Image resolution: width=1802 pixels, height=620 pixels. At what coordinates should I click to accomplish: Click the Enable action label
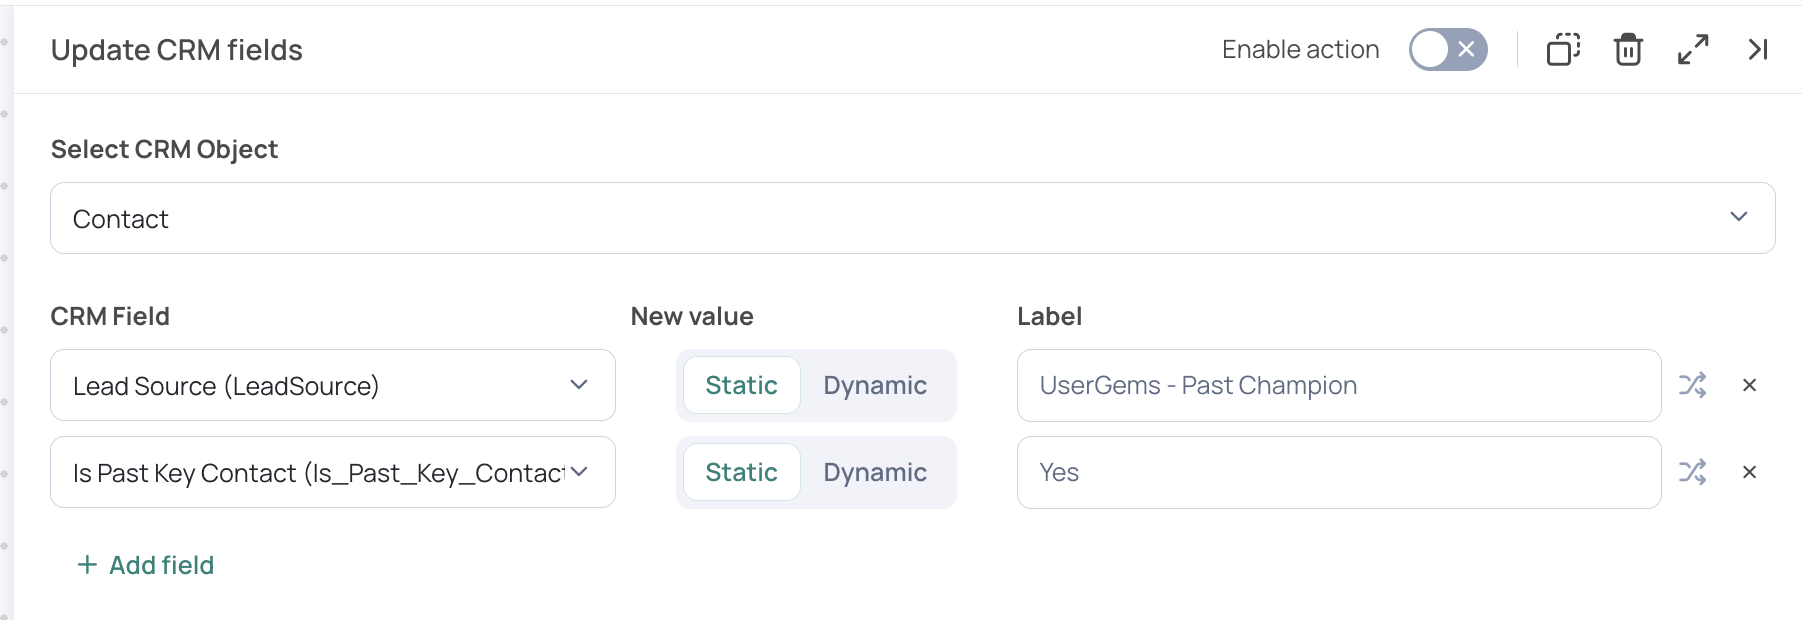tap(1300, 49)
